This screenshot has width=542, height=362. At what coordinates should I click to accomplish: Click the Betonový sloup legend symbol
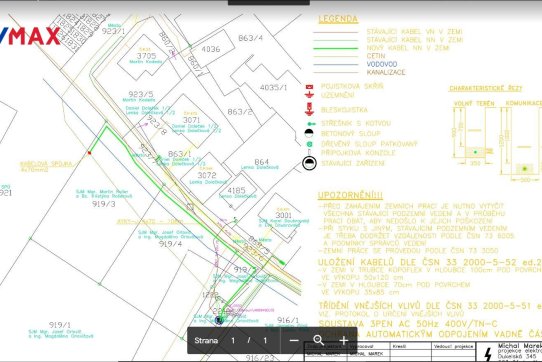tap(309, 133)
